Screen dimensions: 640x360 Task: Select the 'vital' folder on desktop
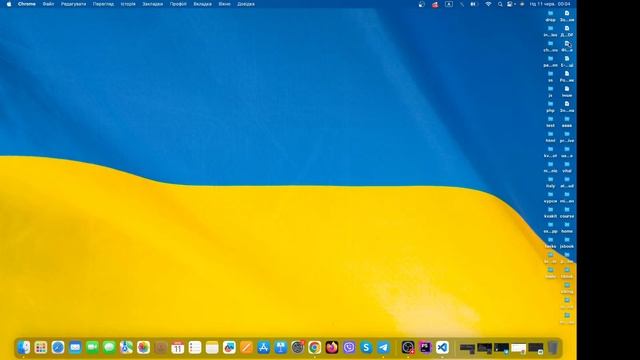coord(567,167)
